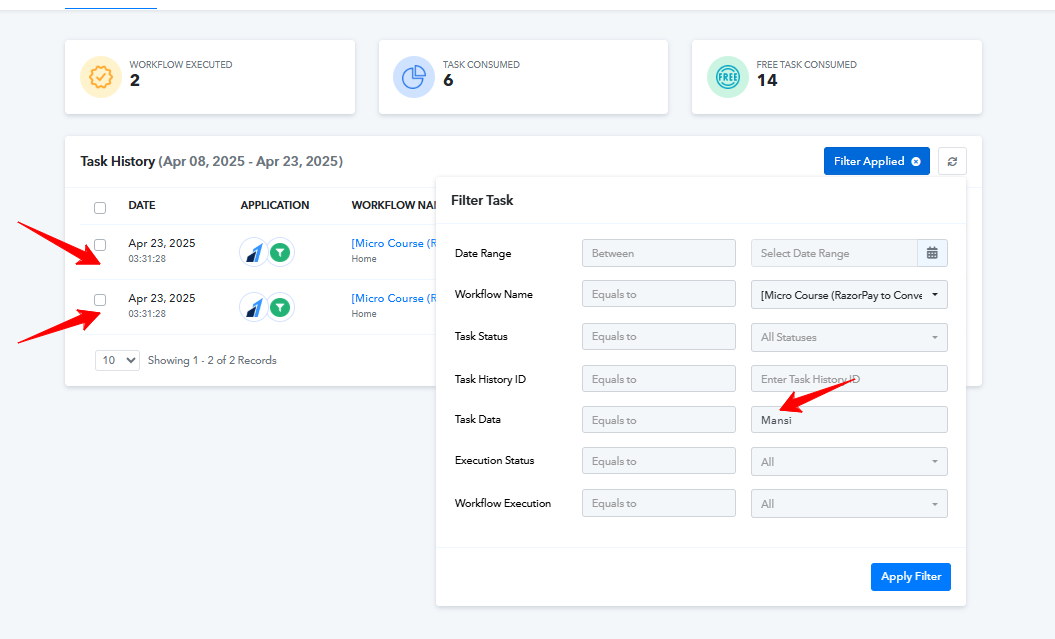Click the Workflow Execution Equals to field
1055x639 pixels.
(x=659, y=503)
